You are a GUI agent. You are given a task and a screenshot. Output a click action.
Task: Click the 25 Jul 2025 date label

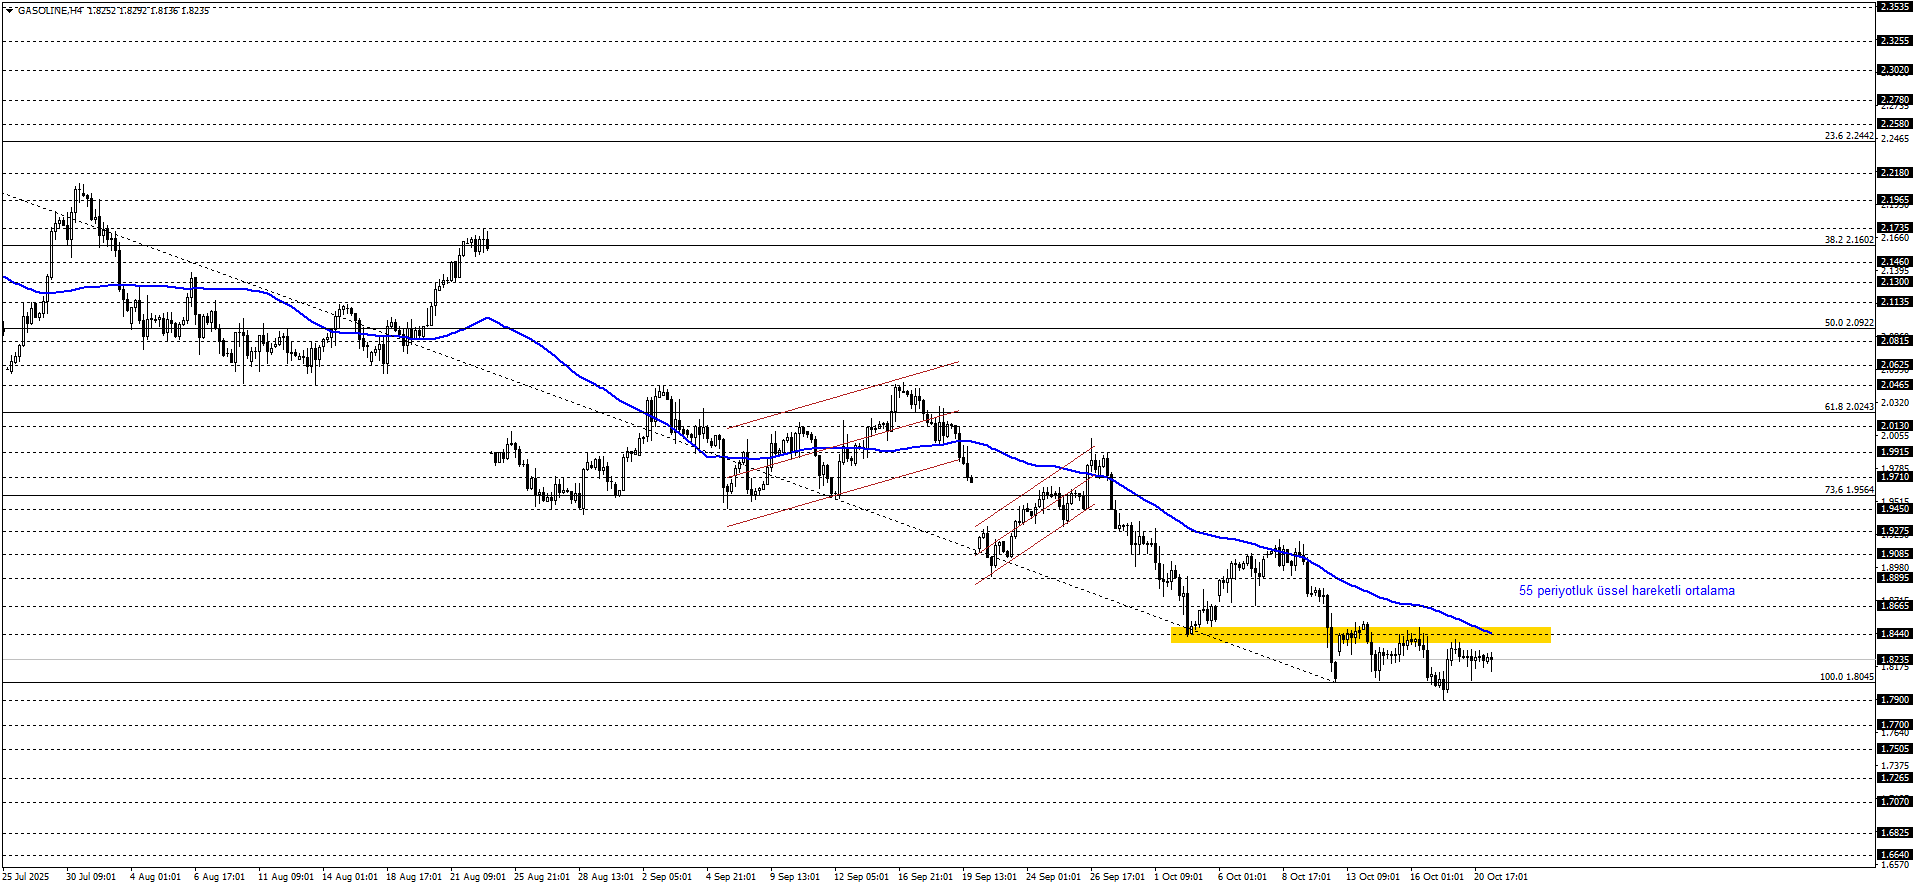25,877
